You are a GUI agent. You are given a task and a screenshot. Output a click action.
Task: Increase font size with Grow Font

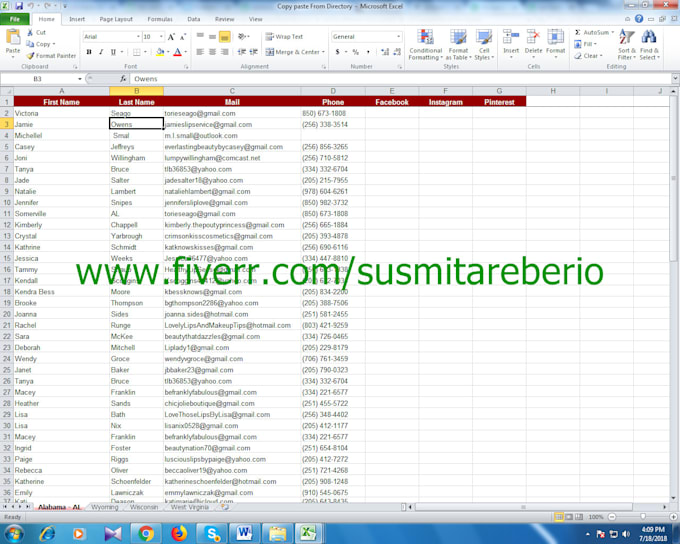pyautogui.click(x=171, y=37)
